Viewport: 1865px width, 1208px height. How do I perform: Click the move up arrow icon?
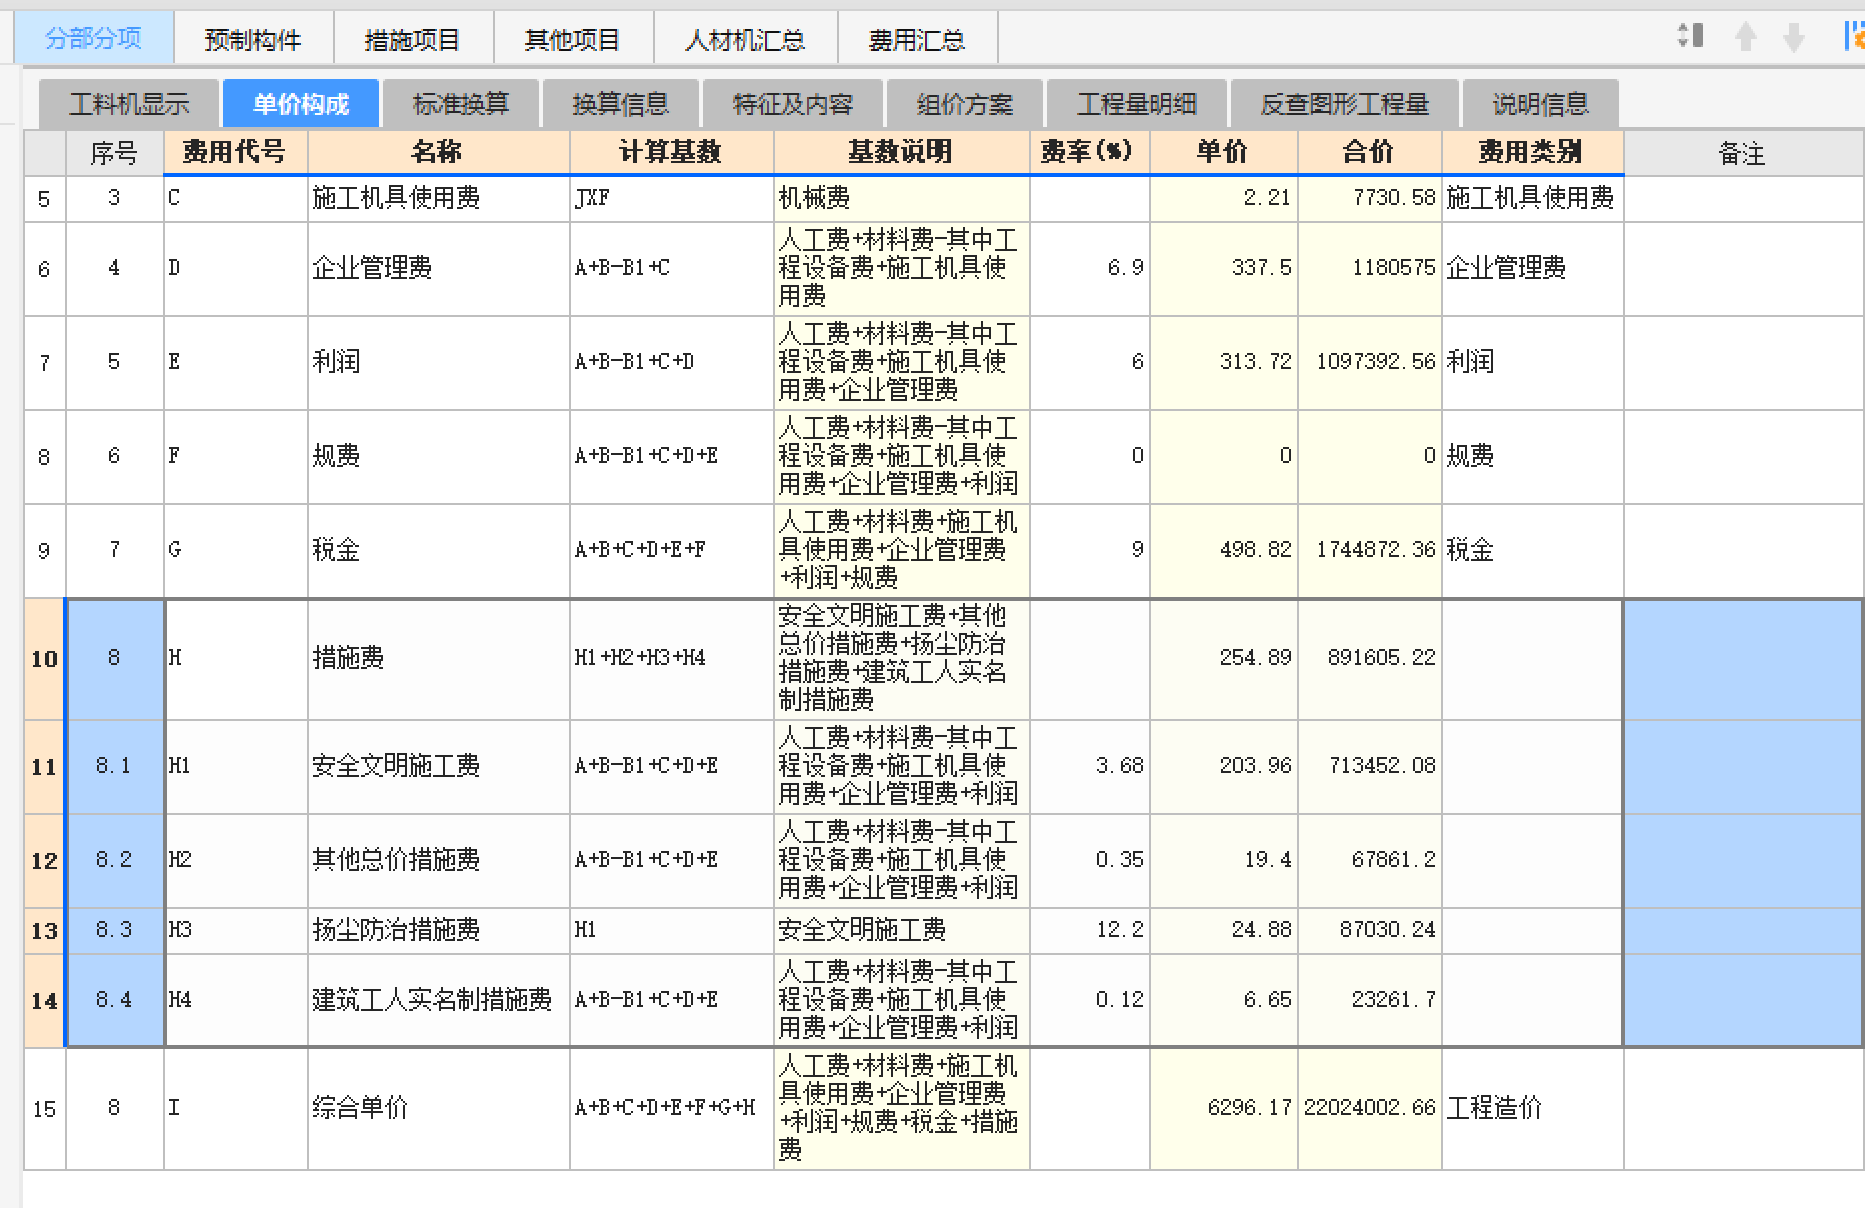tap(1746, 37)
